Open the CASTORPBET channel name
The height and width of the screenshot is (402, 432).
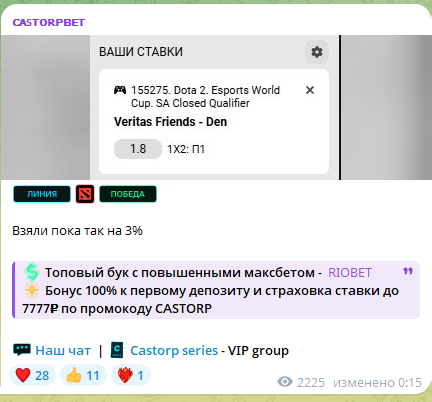[x=49, y=22]
